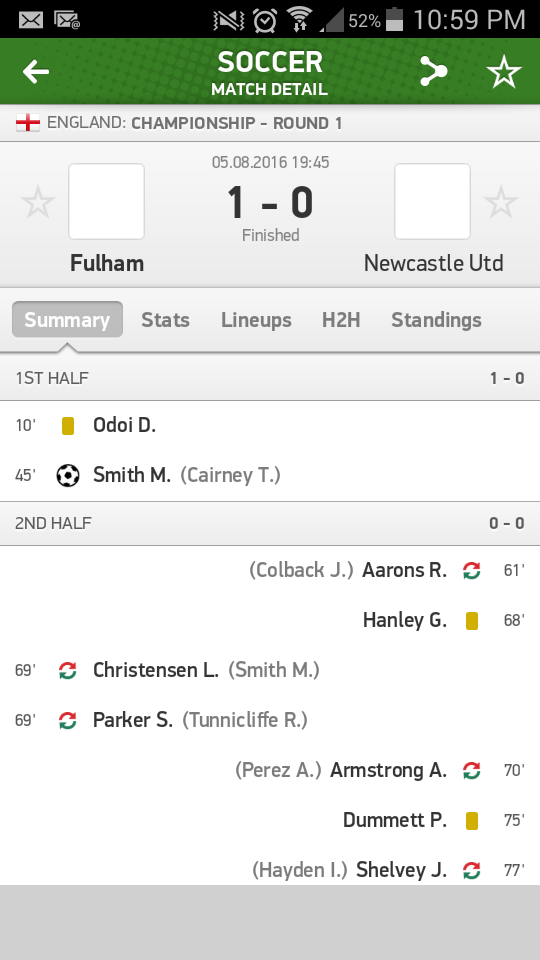Click substitution icon for Christensen L.
Screen dimensions: 540x960
click(67, 670)
